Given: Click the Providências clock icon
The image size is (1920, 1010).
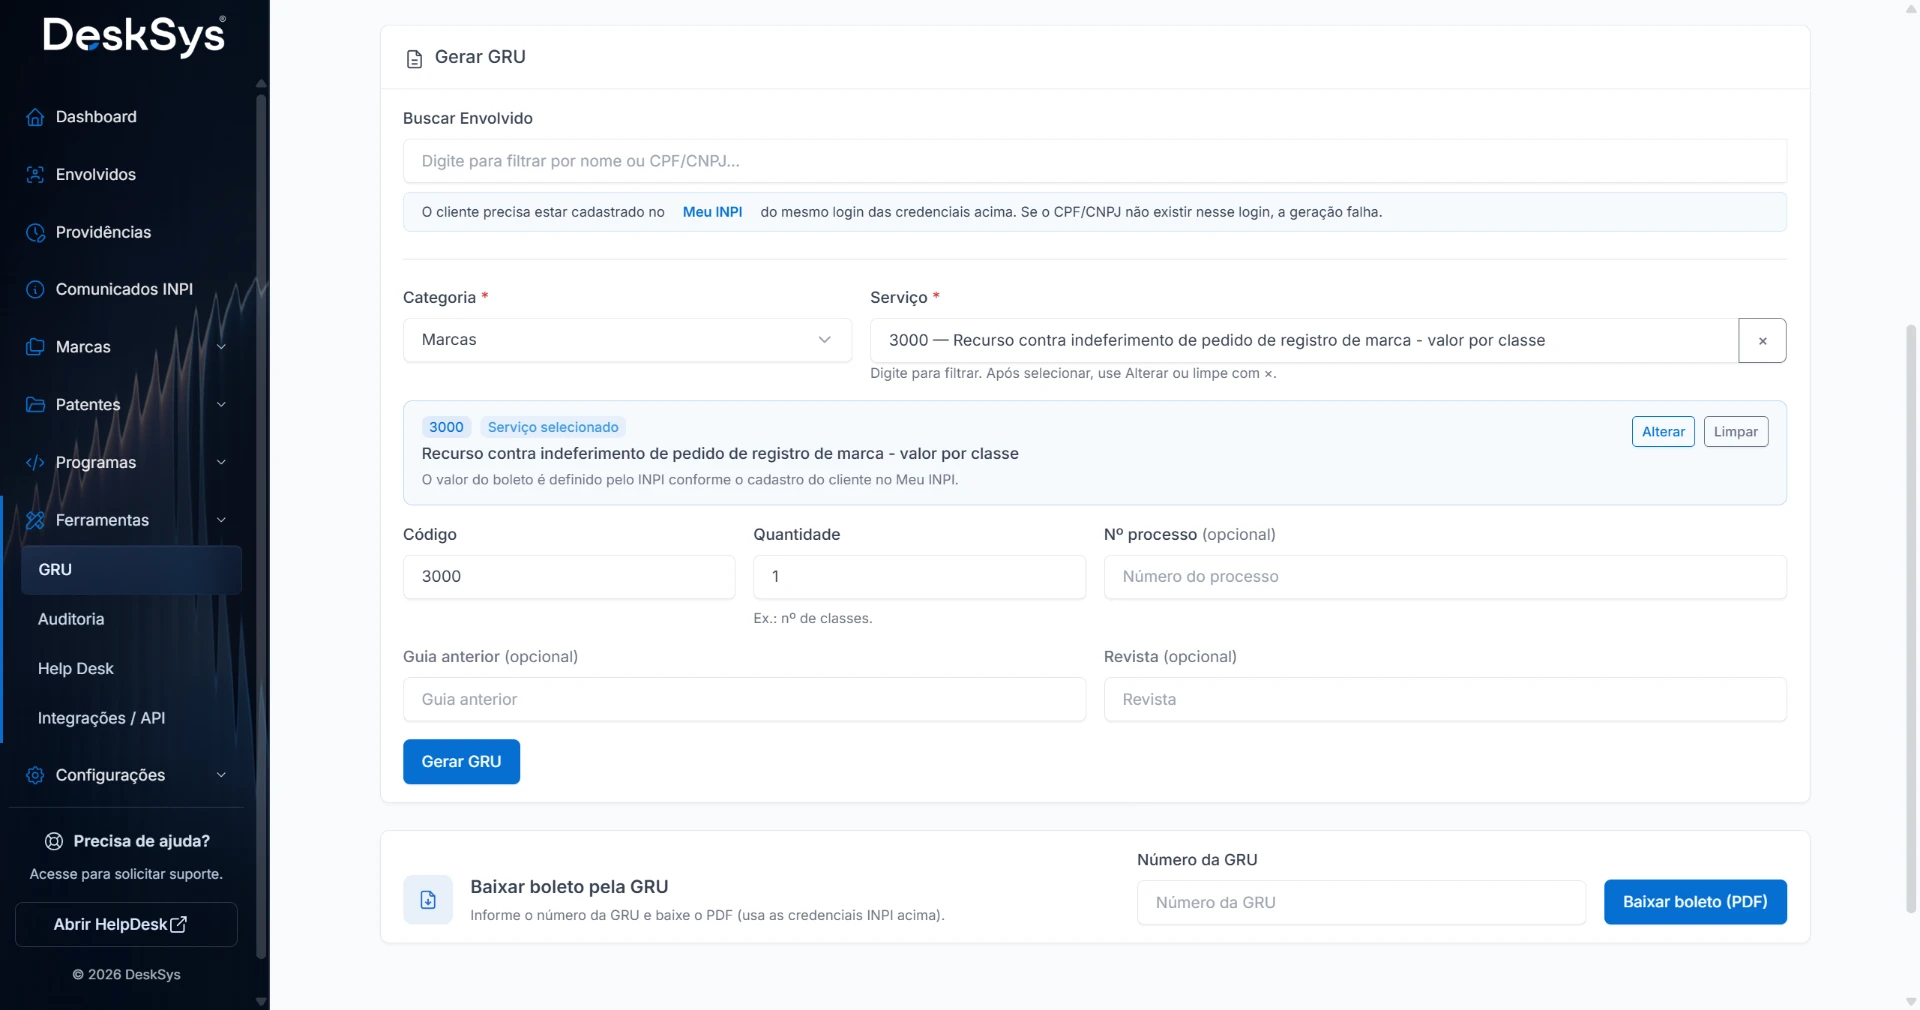Looking at the screenshot, I should point(35,232).
